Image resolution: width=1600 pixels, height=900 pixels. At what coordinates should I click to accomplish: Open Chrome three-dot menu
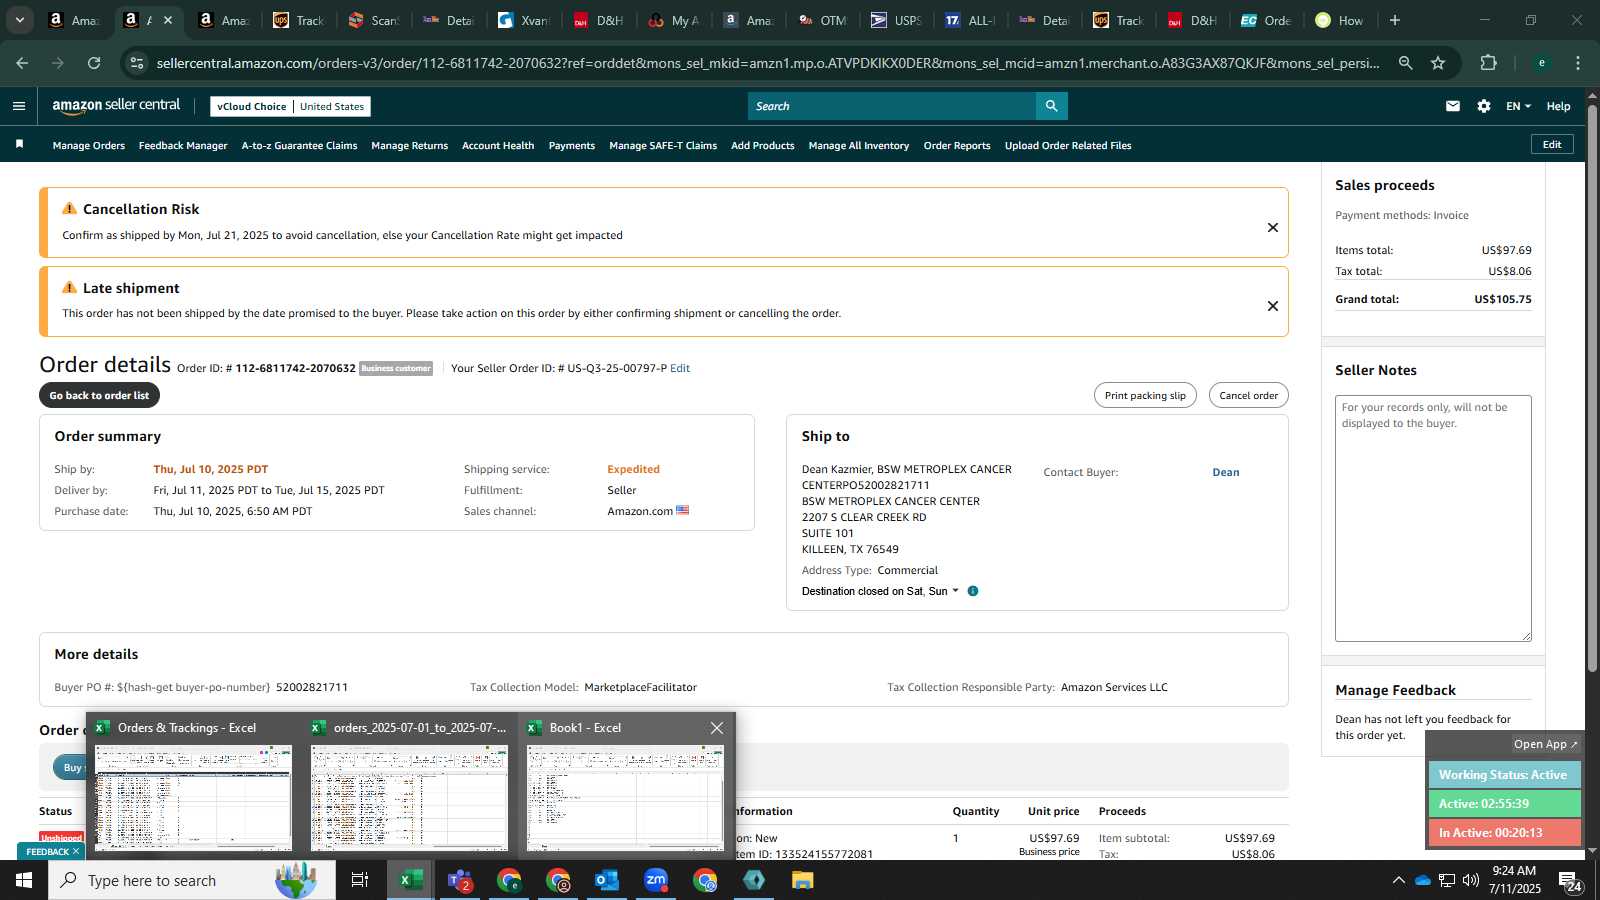pyautogui.click(x=1578, y=63)
